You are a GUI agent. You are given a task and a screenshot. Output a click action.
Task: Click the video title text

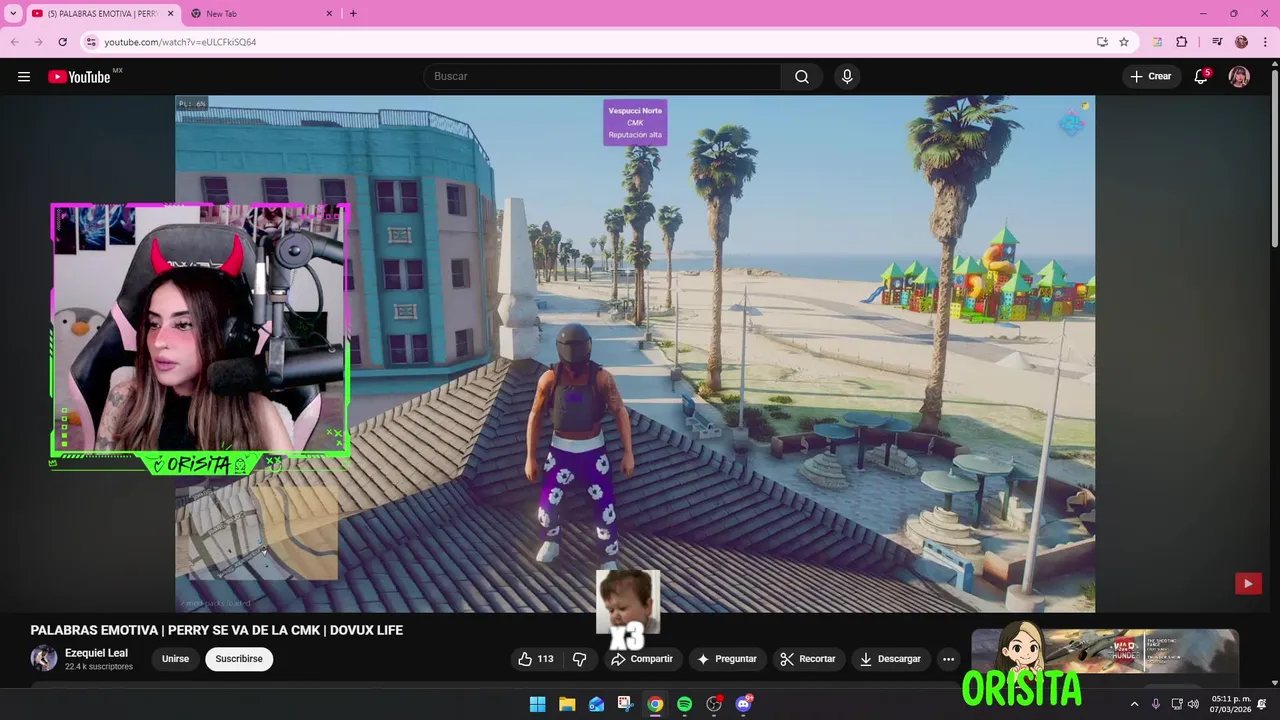[x=217, y=630]
